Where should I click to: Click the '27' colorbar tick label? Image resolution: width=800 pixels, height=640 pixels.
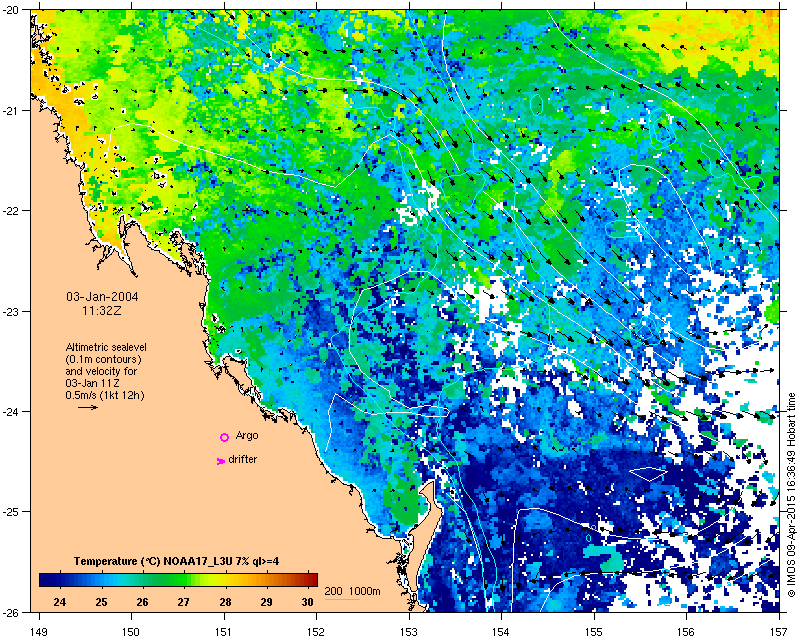click(x=183, y=602)
